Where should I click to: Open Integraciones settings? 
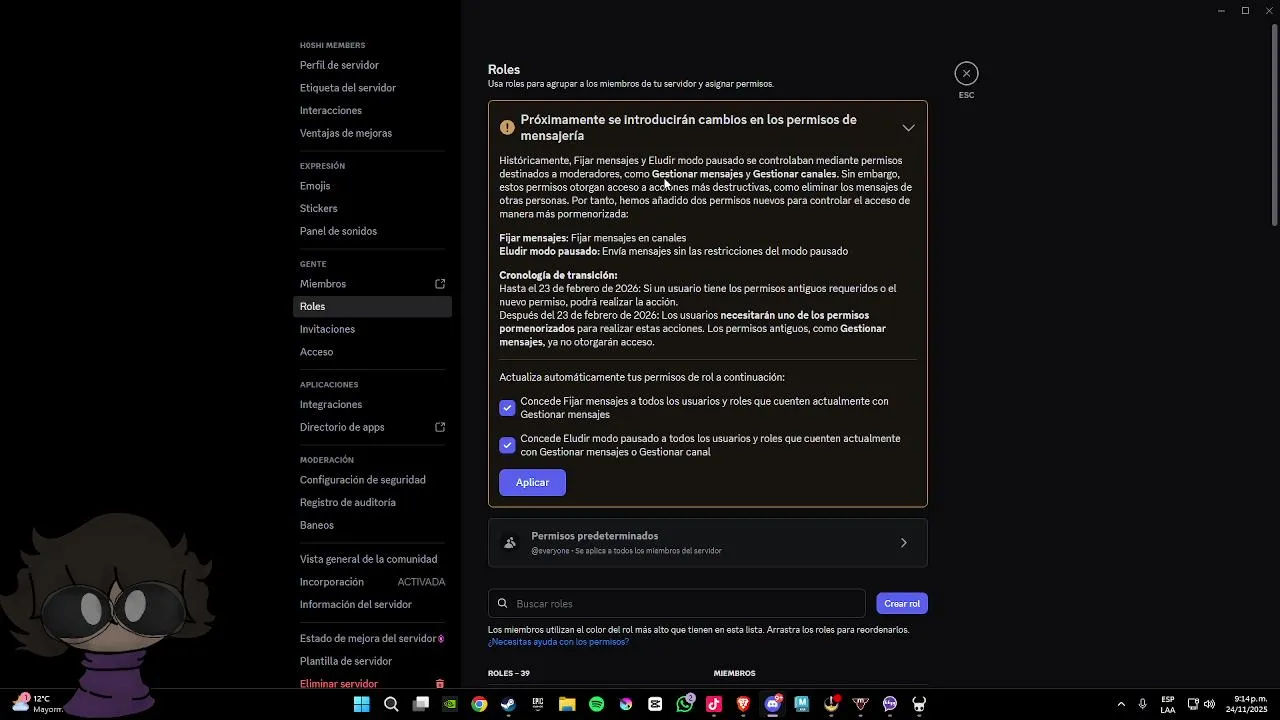[331, 405]
